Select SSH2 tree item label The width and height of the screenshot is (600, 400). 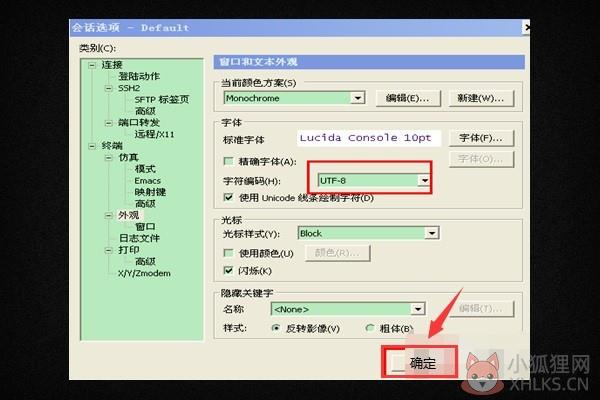tap(129, 88)
